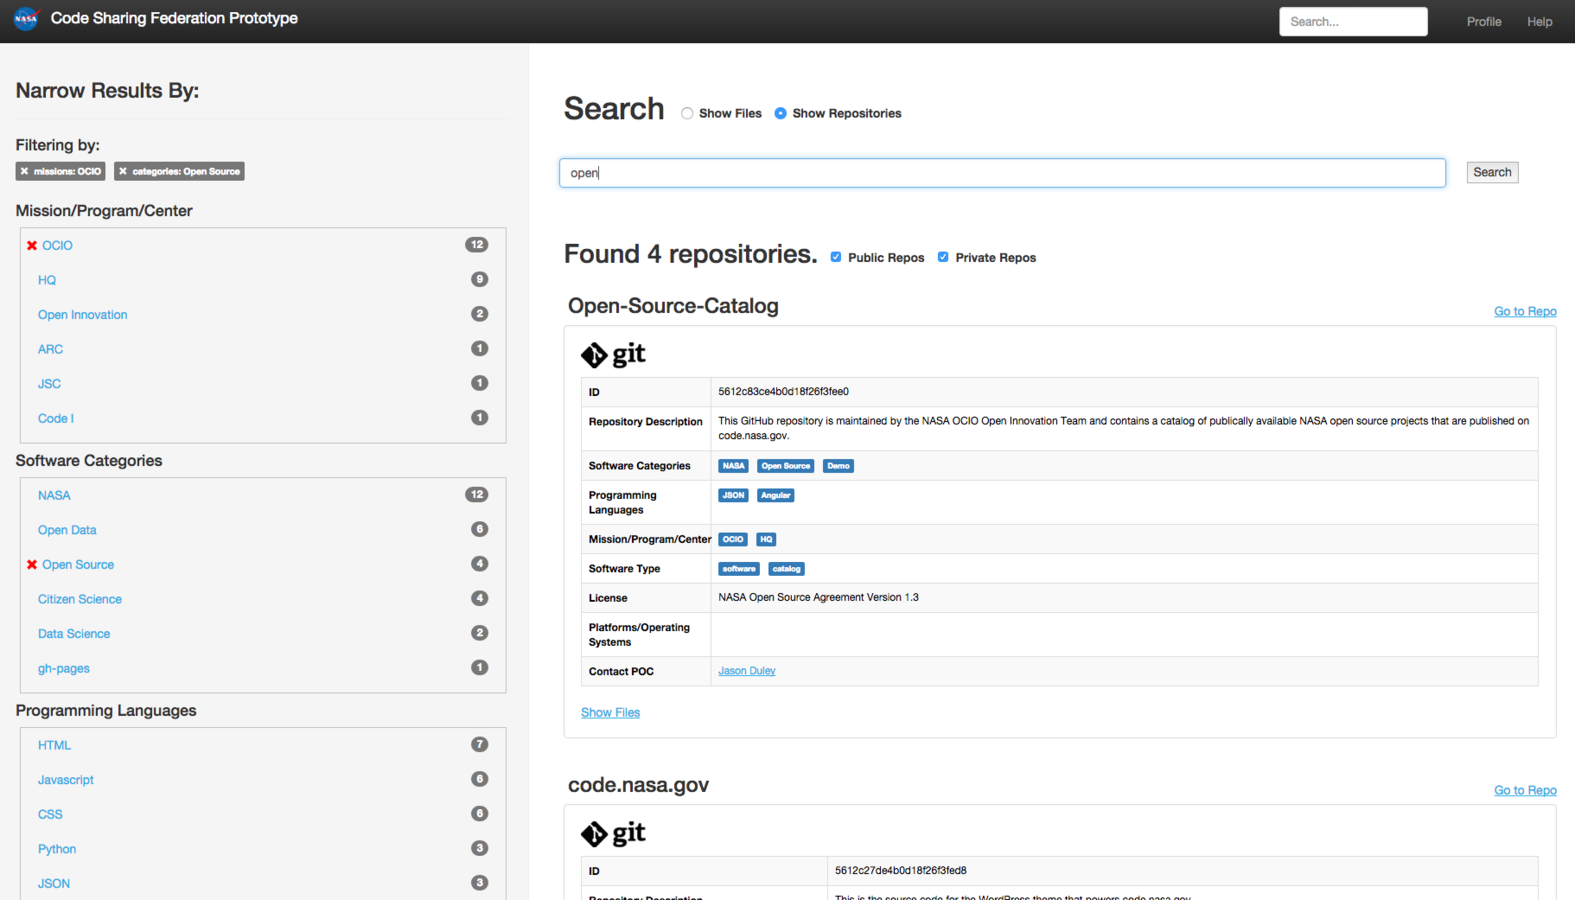Select the Show Repositories radio button
The height and width of the screenshot is (900, 1575).
[x=780, y=113]
